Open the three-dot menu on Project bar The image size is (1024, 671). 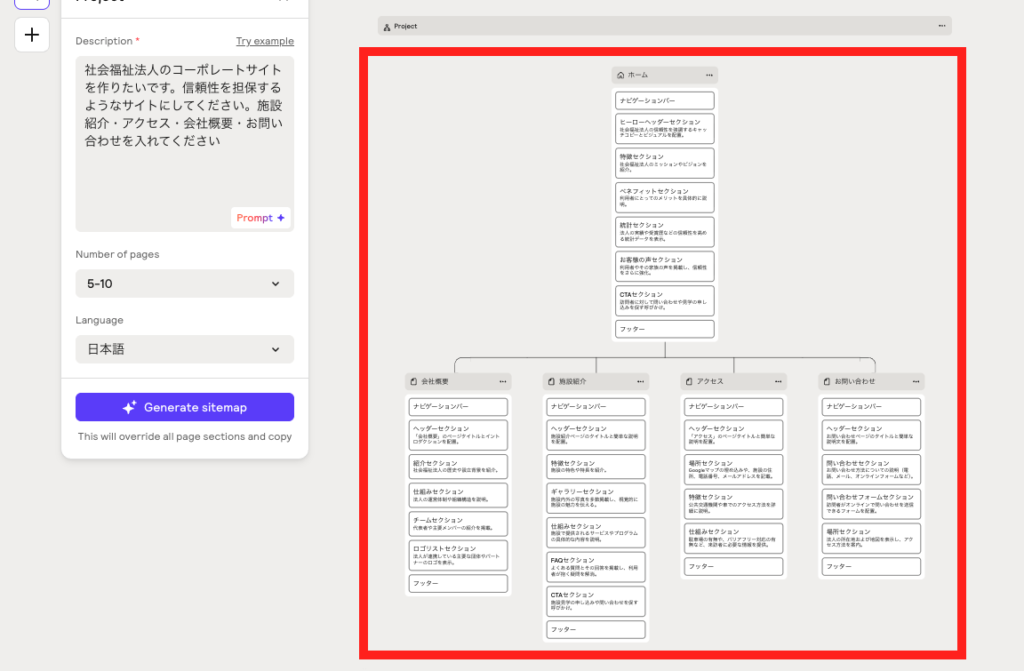(939, 26)
